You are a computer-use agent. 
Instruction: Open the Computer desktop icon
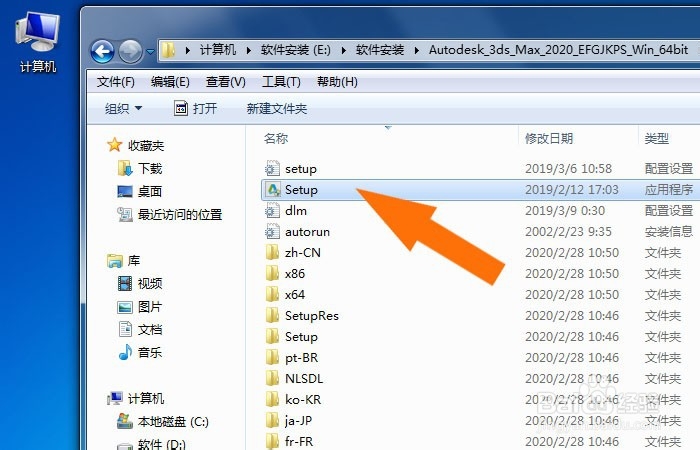pyautogui.click(x=38, y=42)
